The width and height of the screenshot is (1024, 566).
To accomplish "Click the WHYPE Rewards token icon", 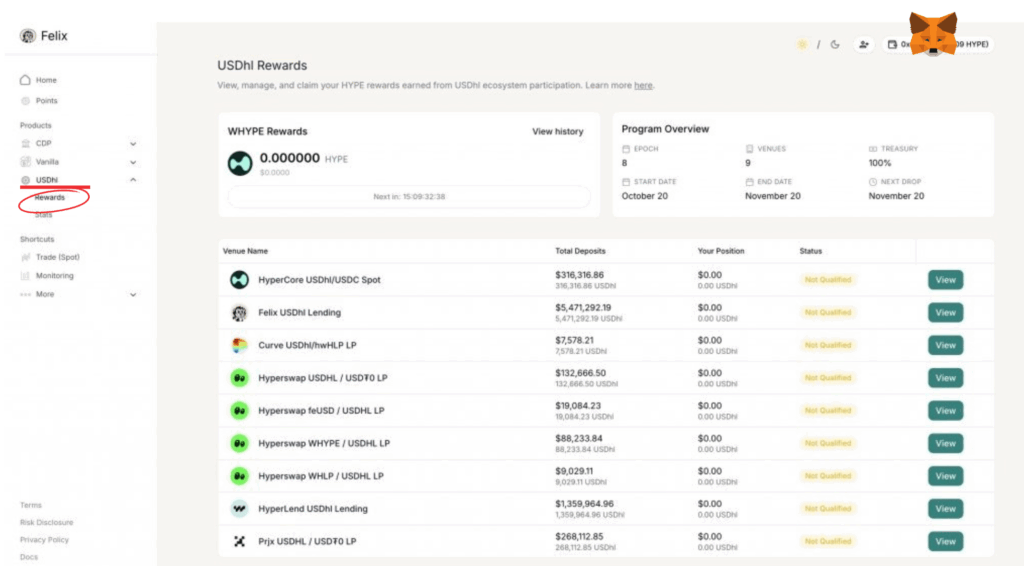I will [x=240, y=163].
